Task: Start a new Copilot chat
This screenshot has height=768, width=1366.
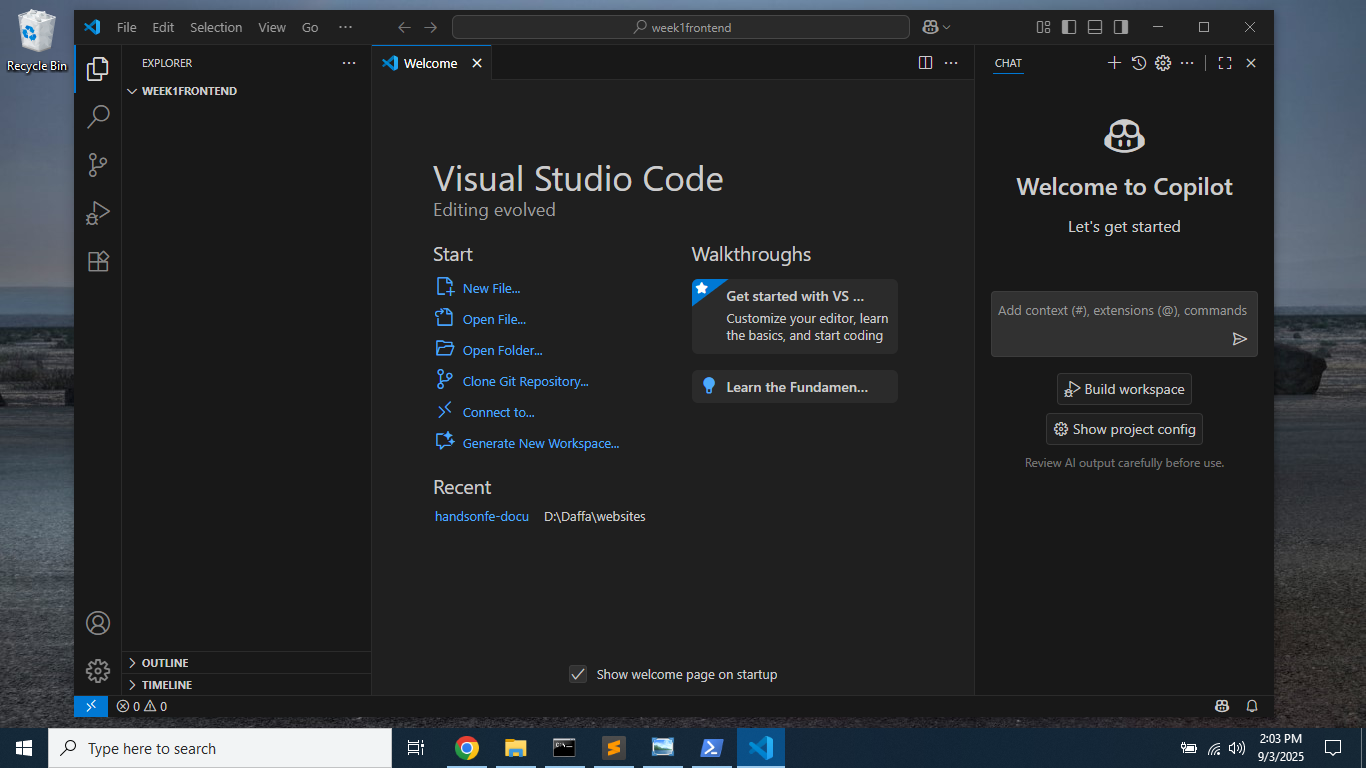Action: (1114, 63)
